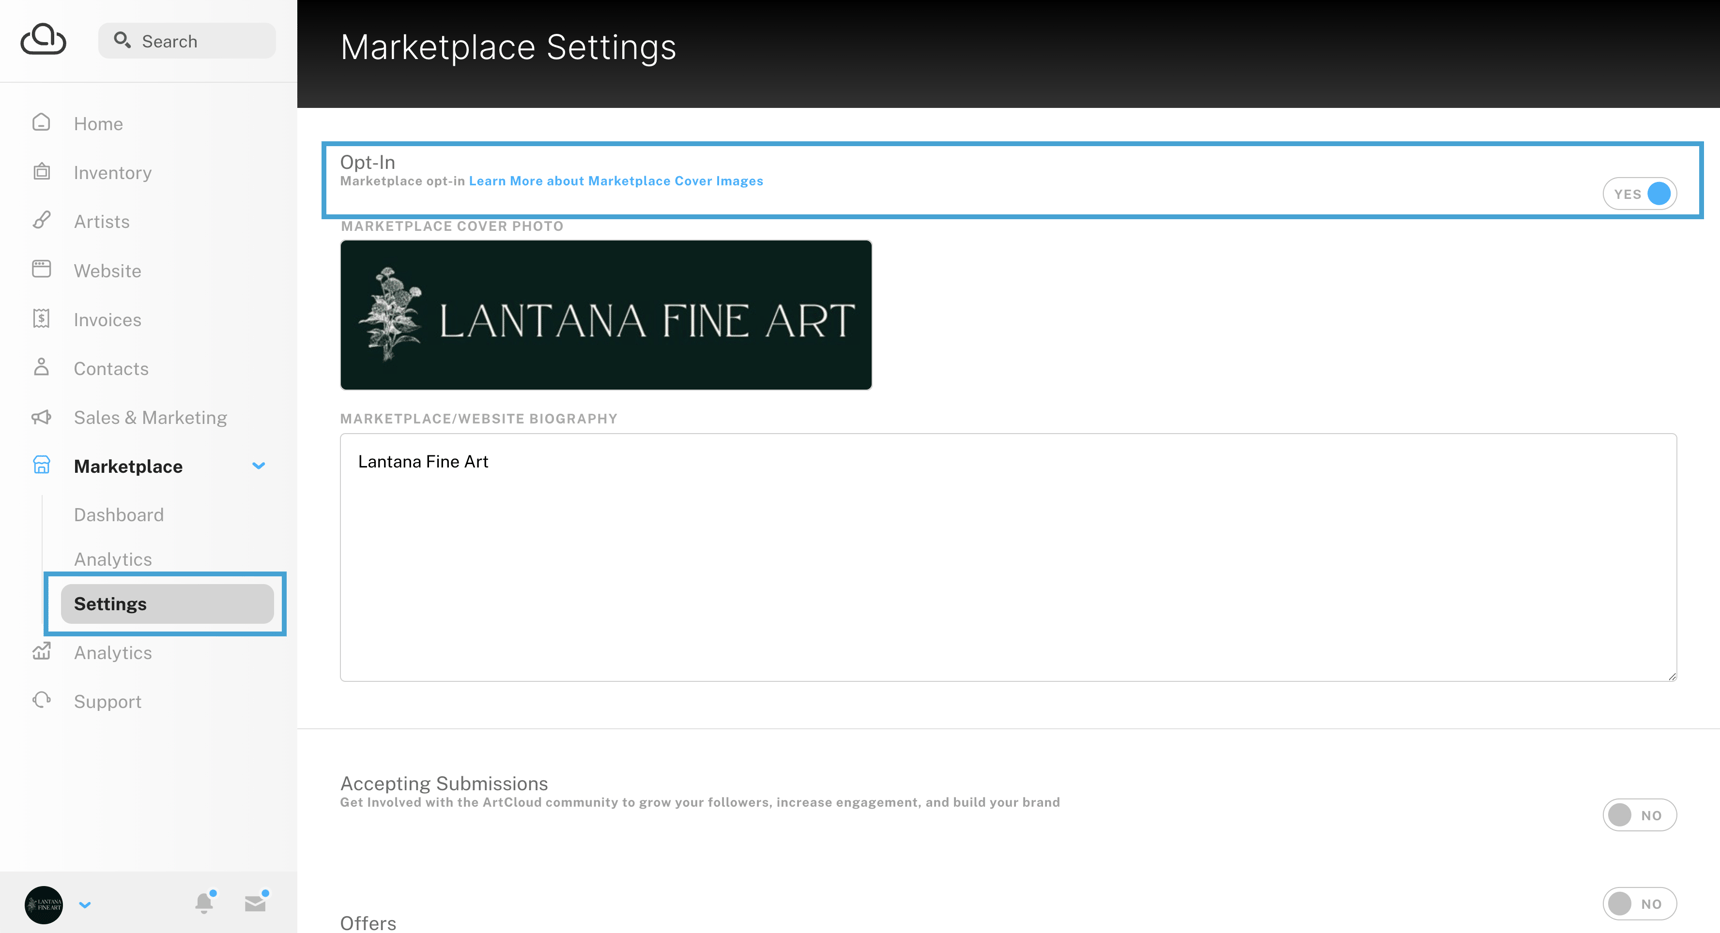Click the Support link in the sidebar
The height and width of the screenshot is (933, 1720).
(x=106, y=700)
